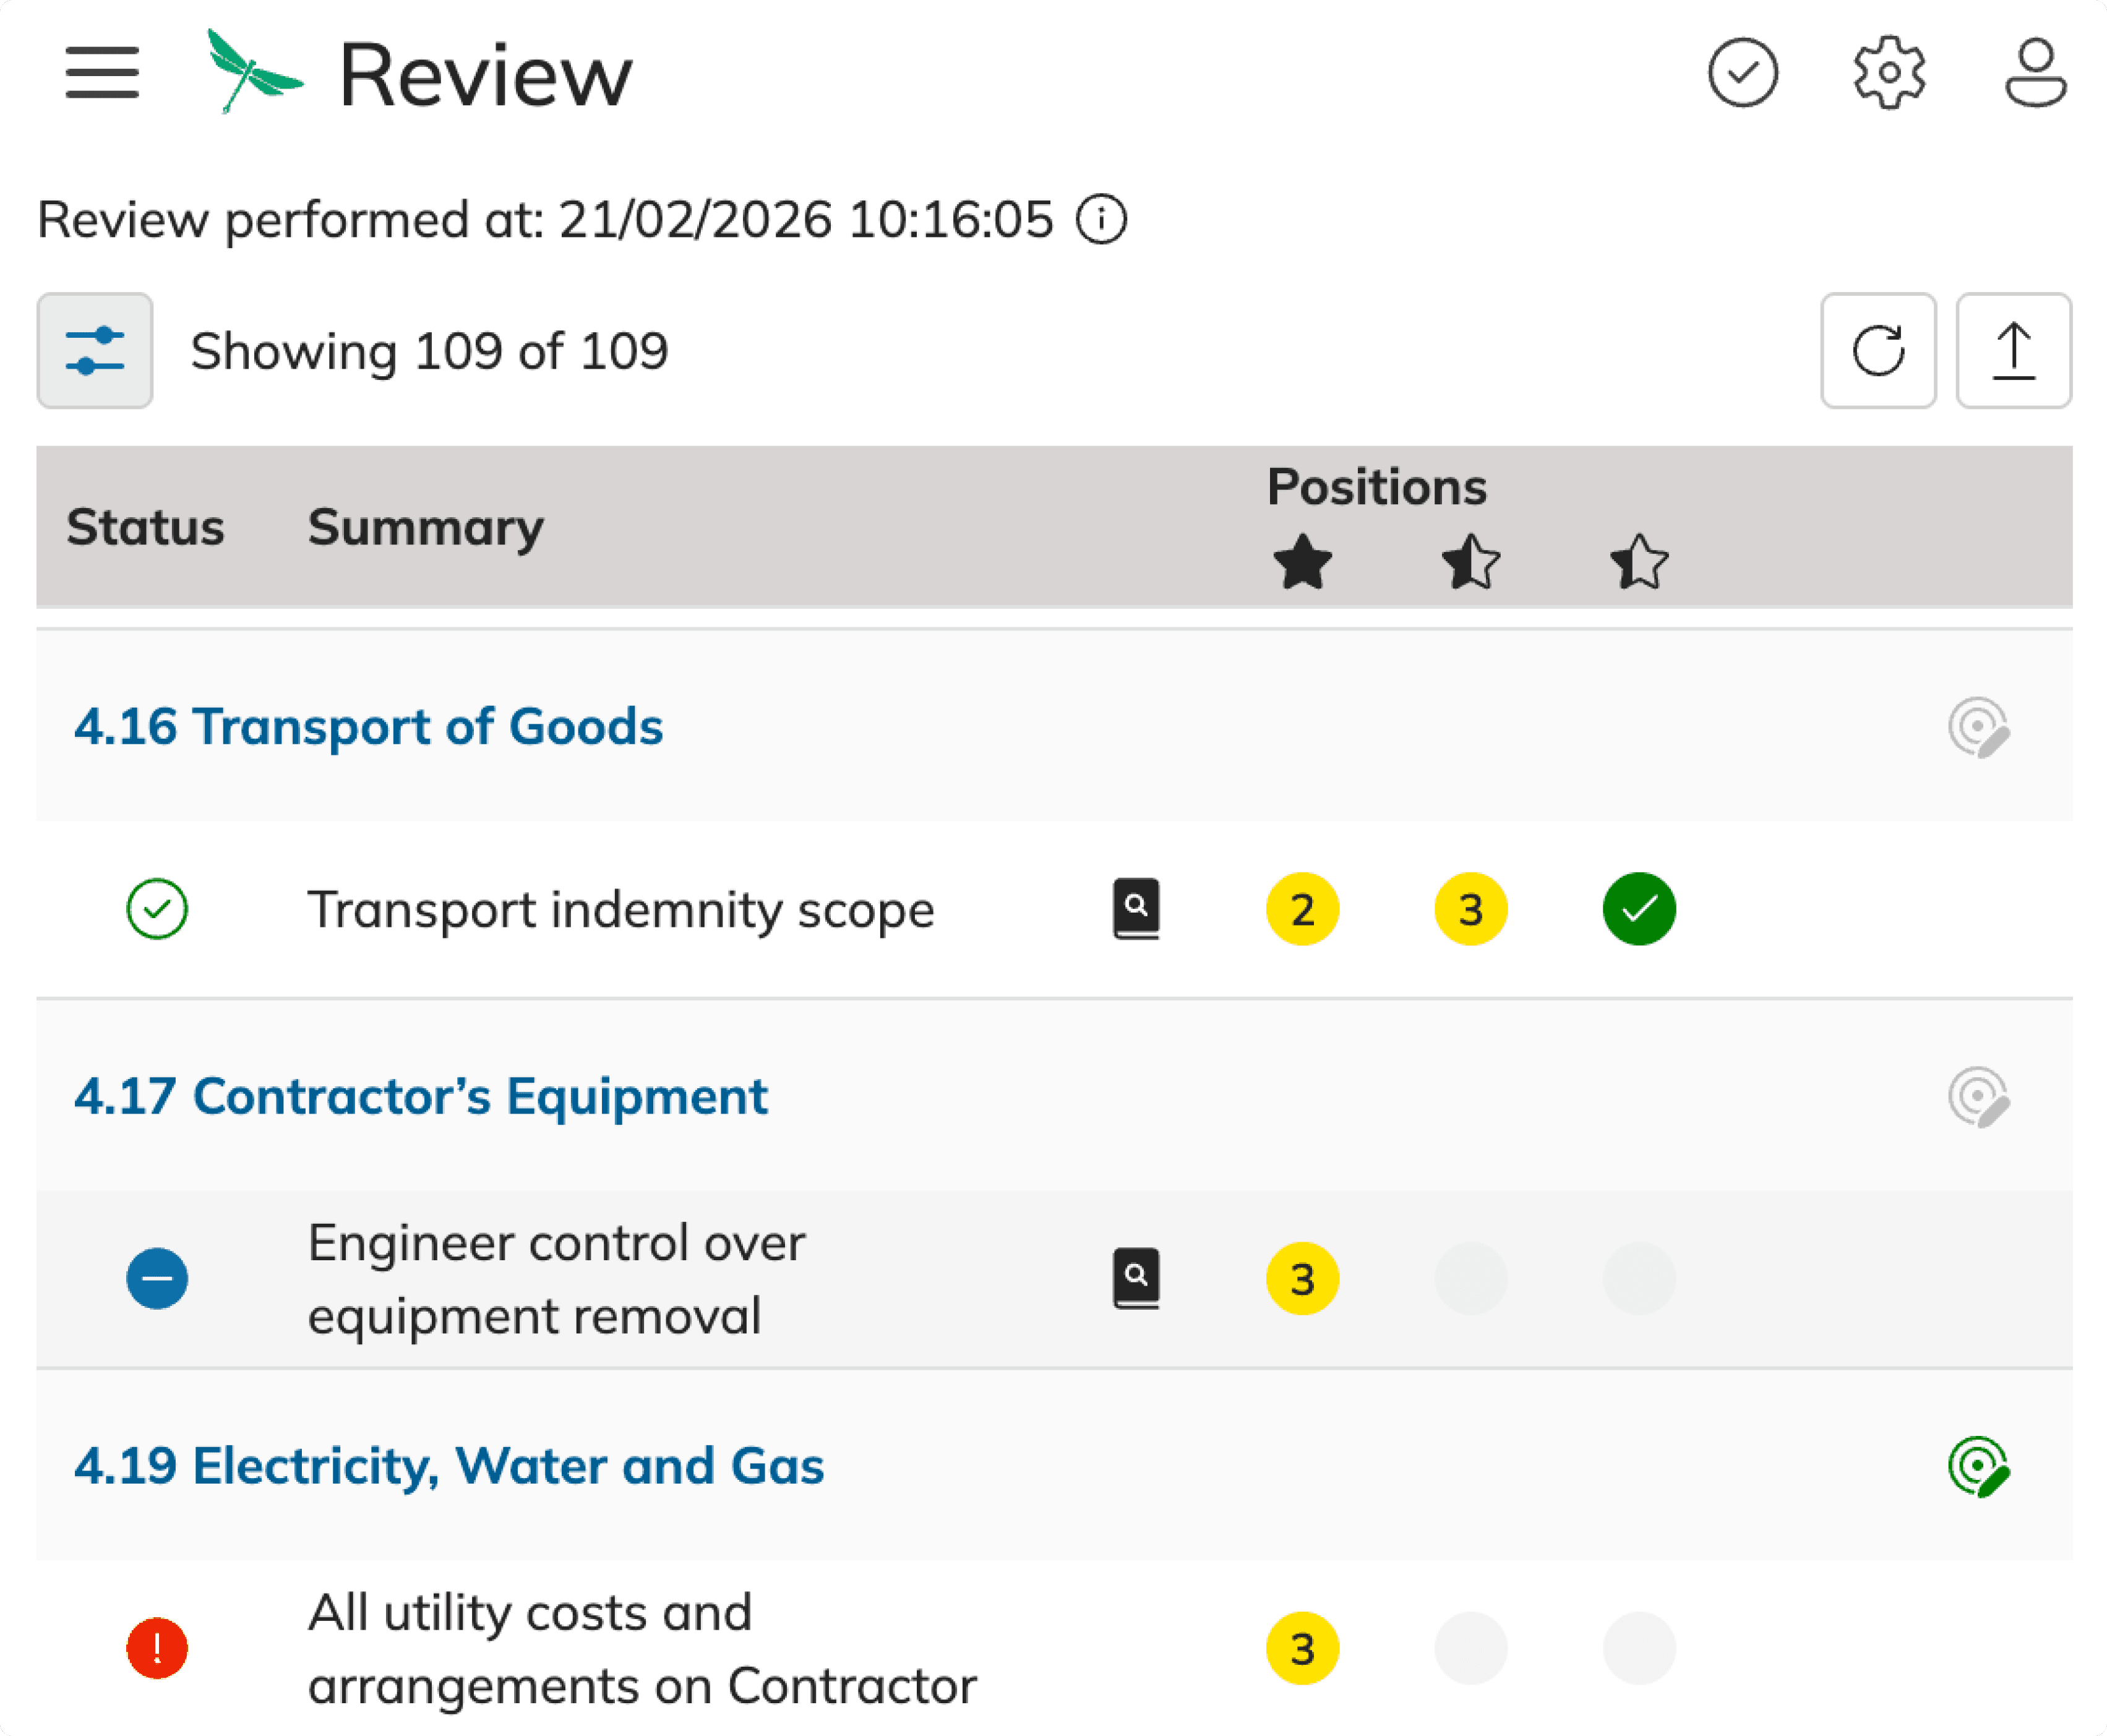Open the filter sliders button
Image resolution: width=2107 pixels, height=1736 pixels.
pos(95,351)
